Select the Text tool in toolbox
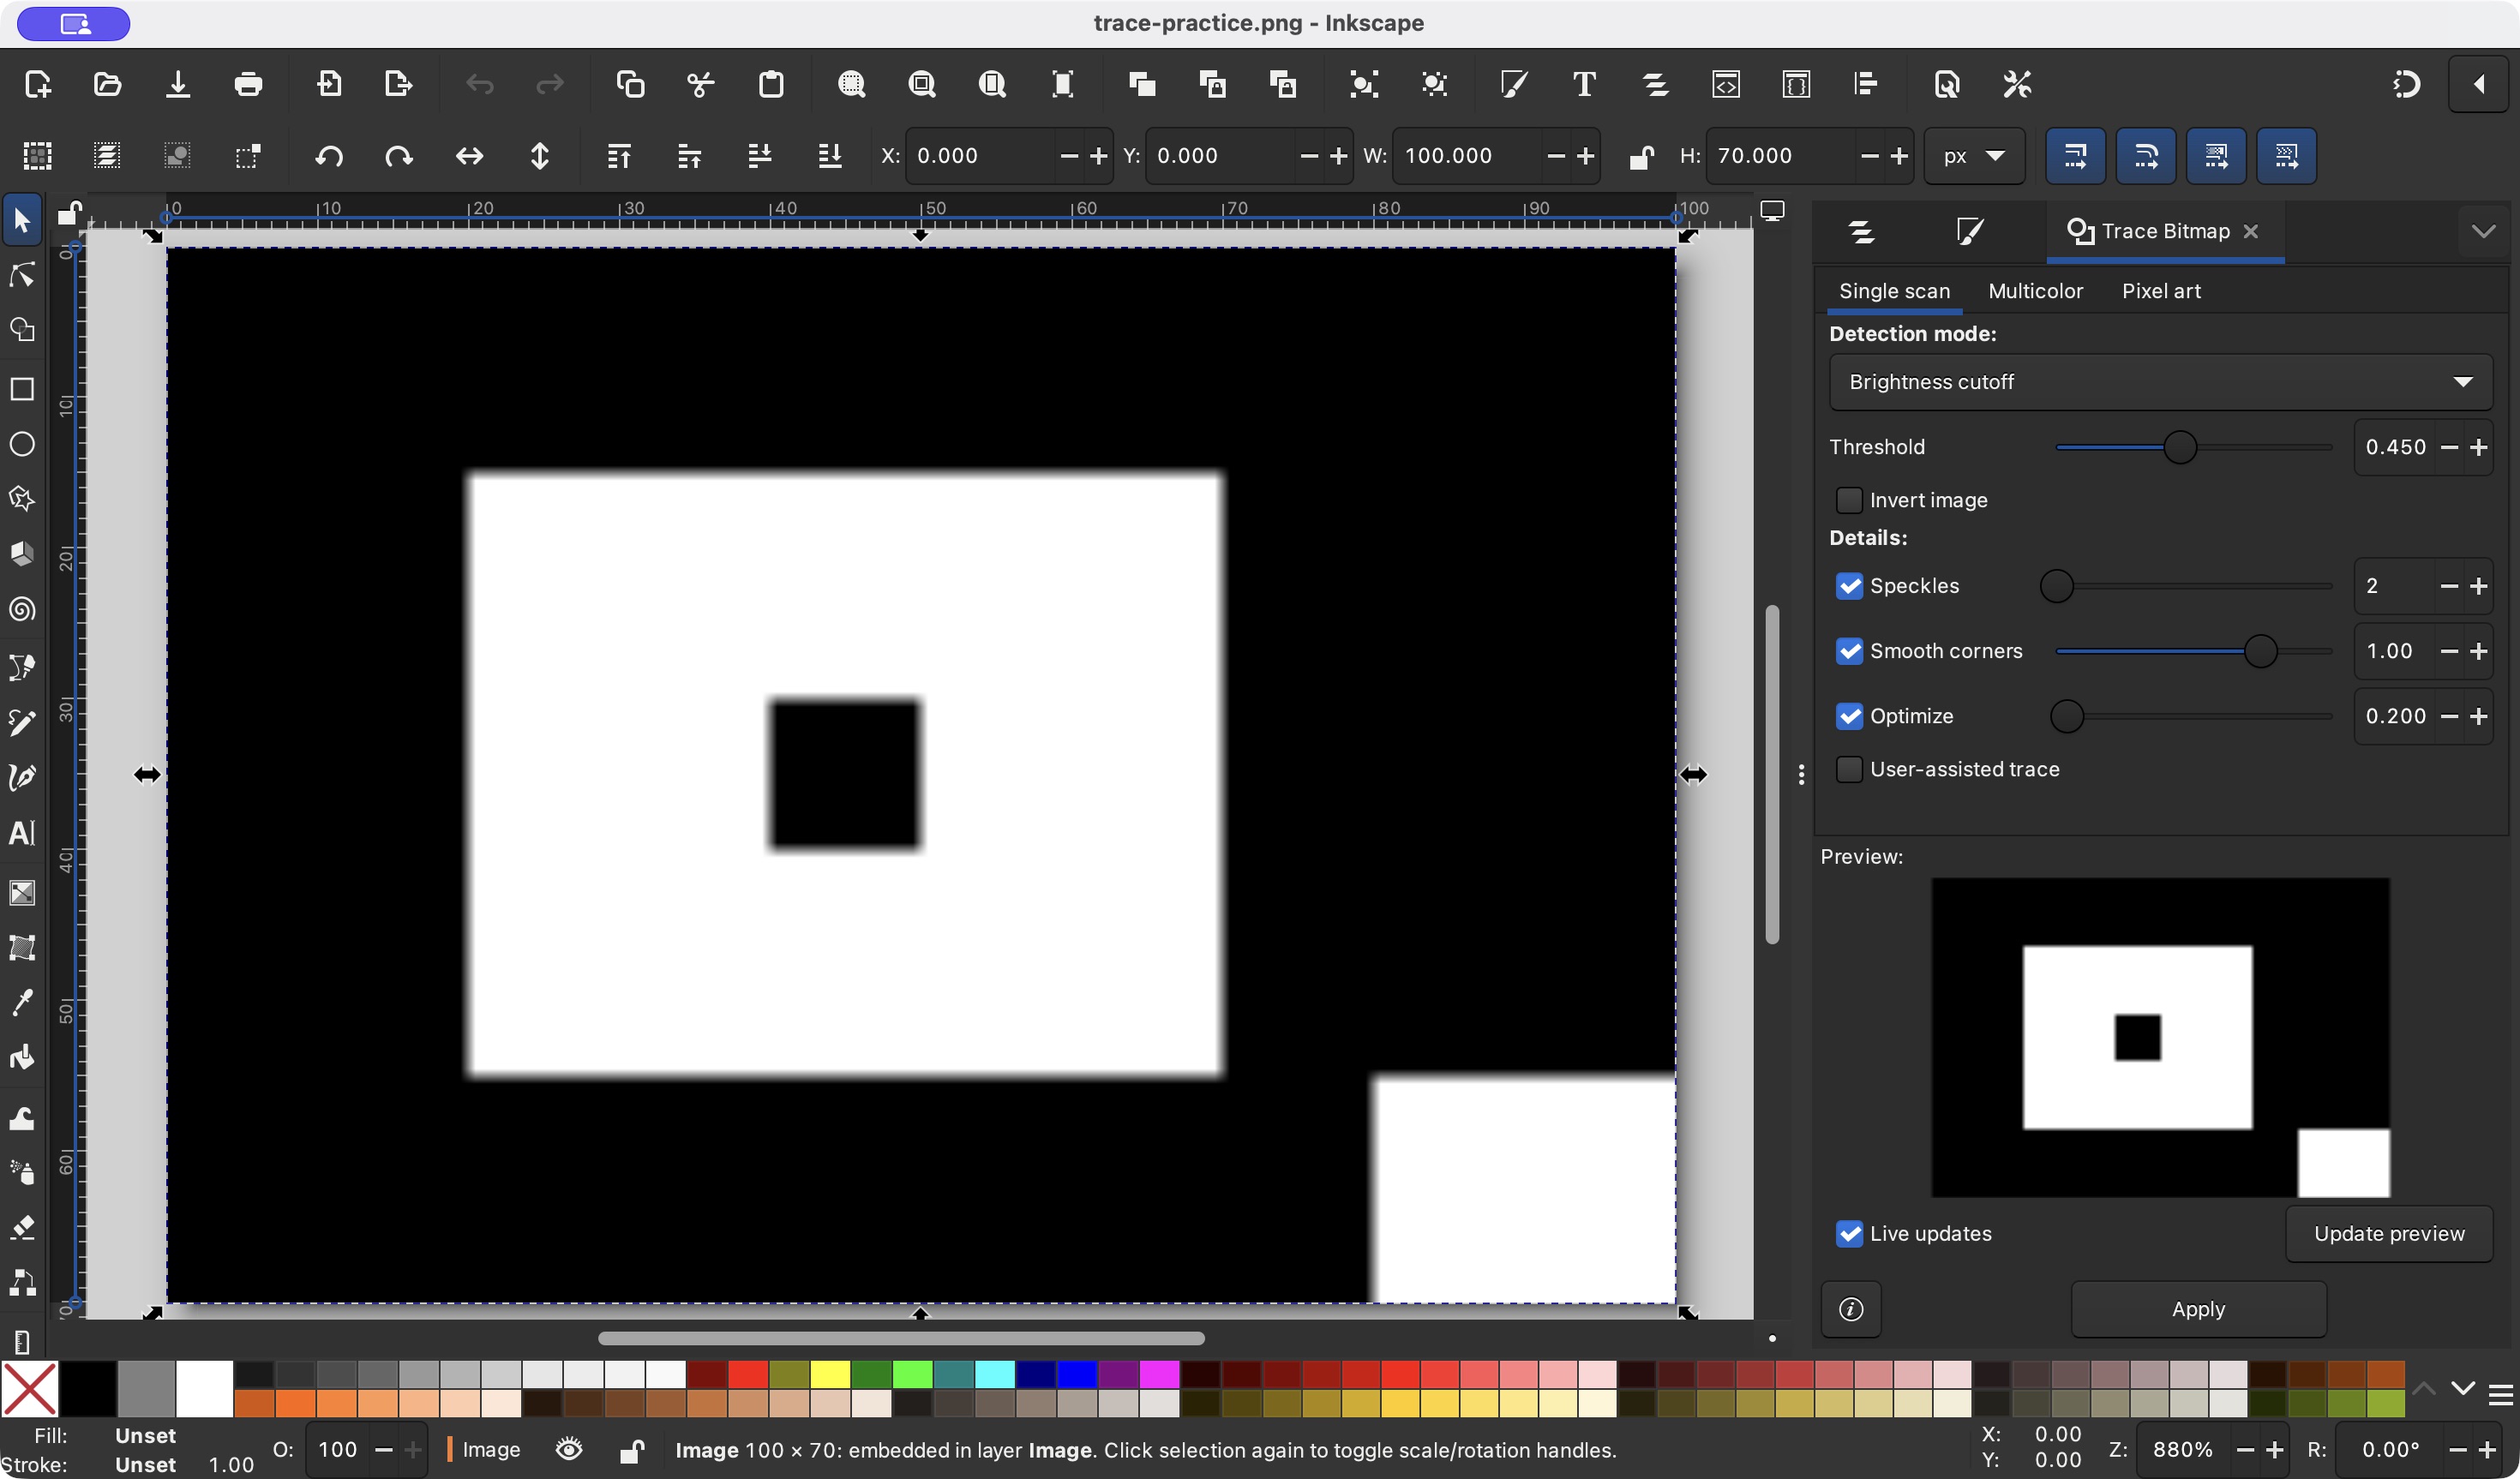 [x=22, y=832]
